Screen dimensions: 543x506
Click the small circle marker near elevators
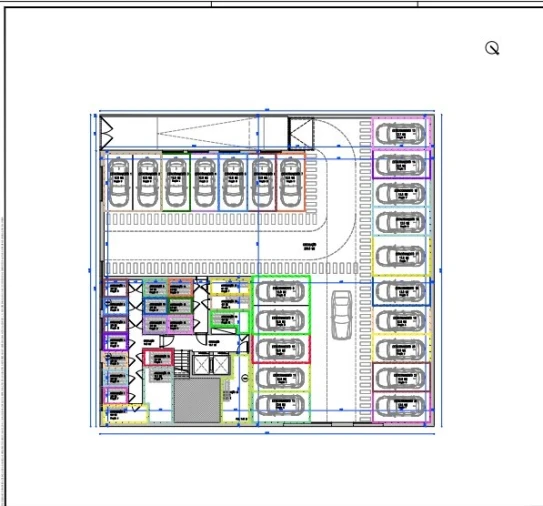(x=244, y=378)
